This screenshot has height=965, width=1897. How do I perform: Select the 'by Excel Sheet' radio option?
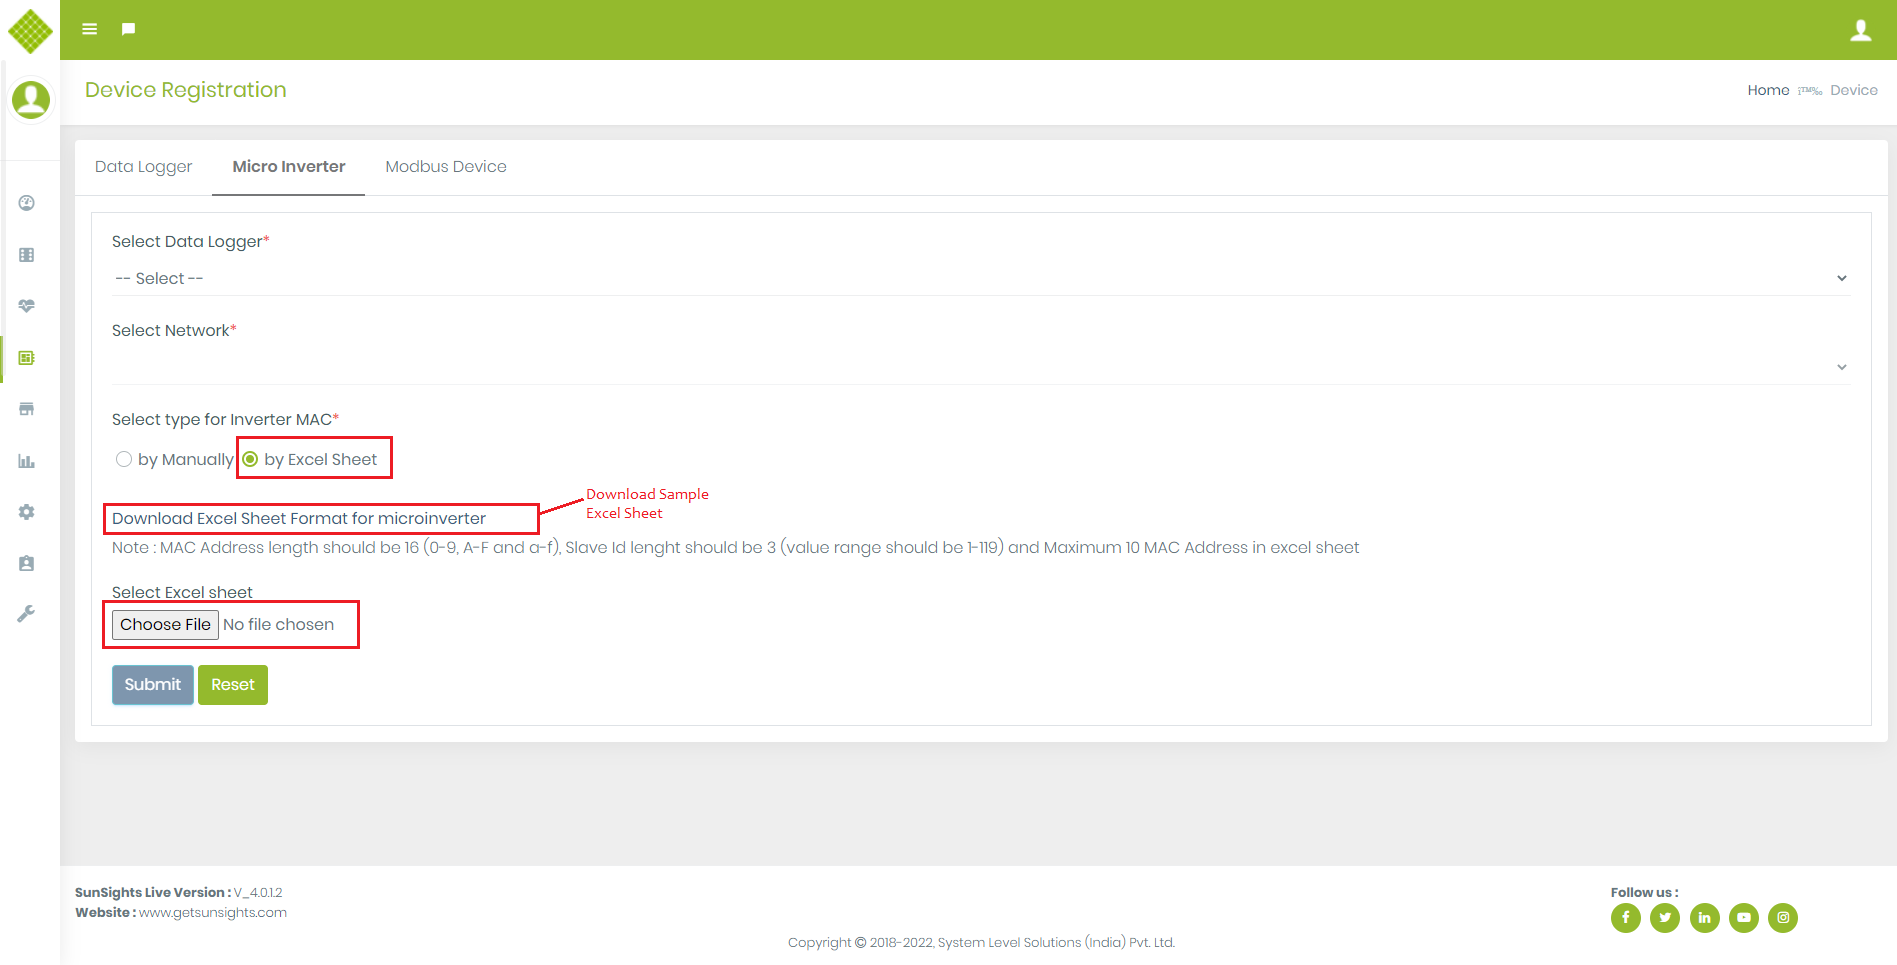[251, 459]
